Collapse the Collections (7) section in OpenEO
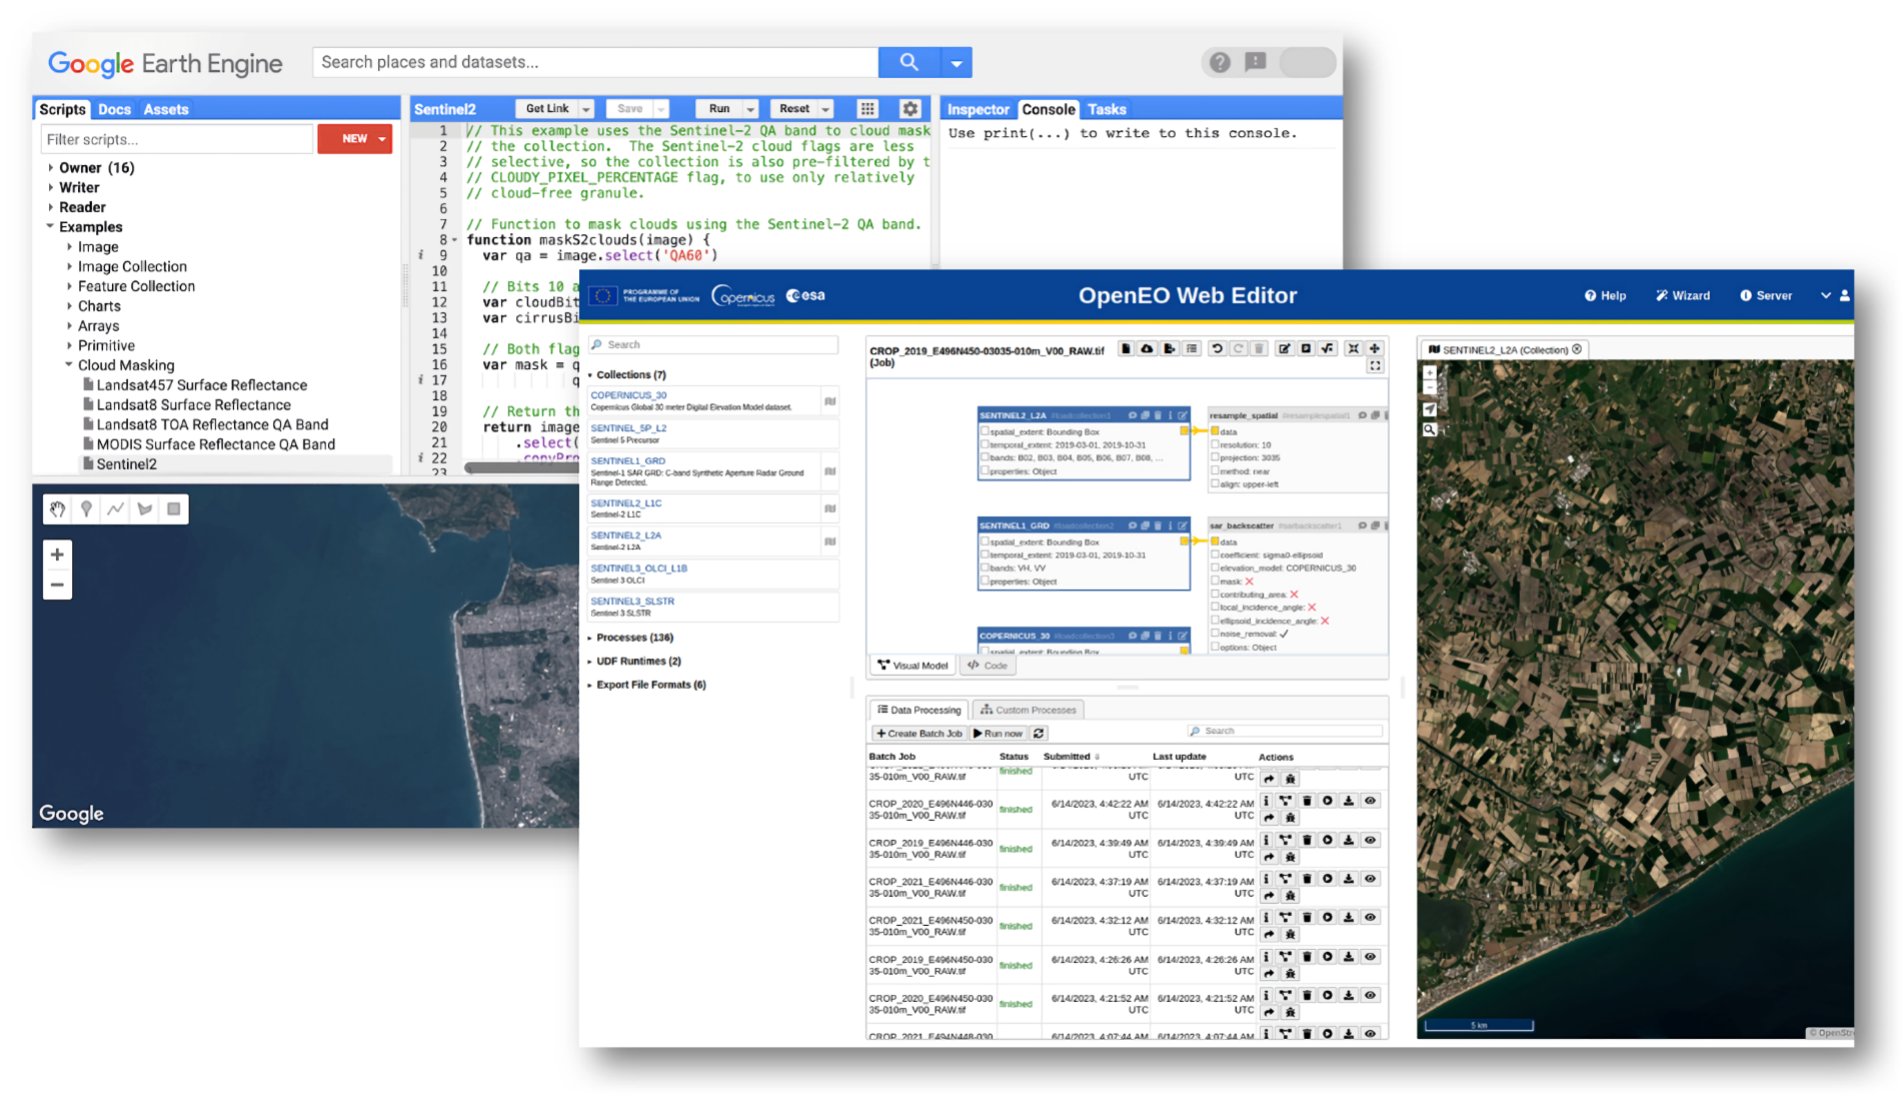The height and width of the screenshot is (1096, 1904). tap(591, 375)
